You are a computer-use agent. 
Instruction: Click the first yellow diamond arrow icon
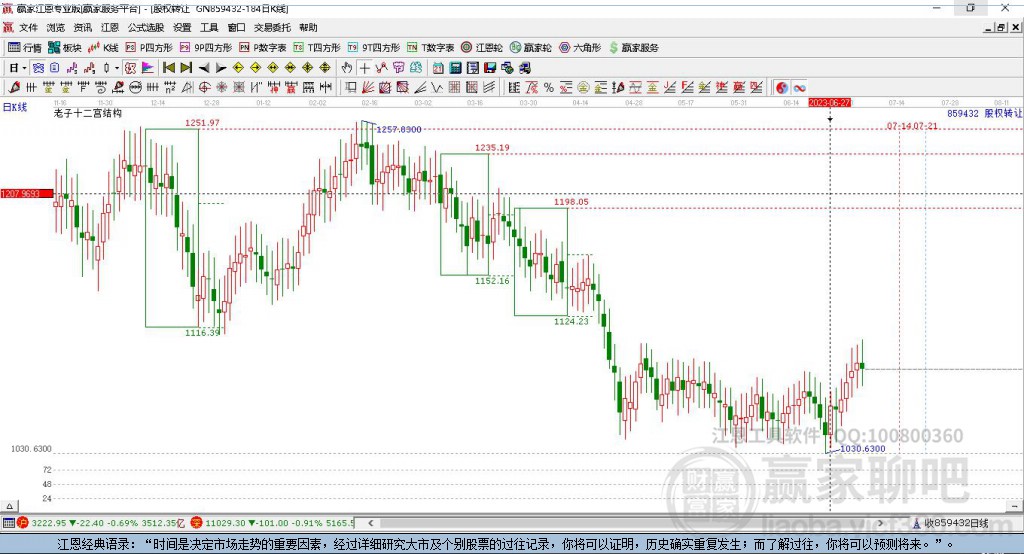(238, 68)
